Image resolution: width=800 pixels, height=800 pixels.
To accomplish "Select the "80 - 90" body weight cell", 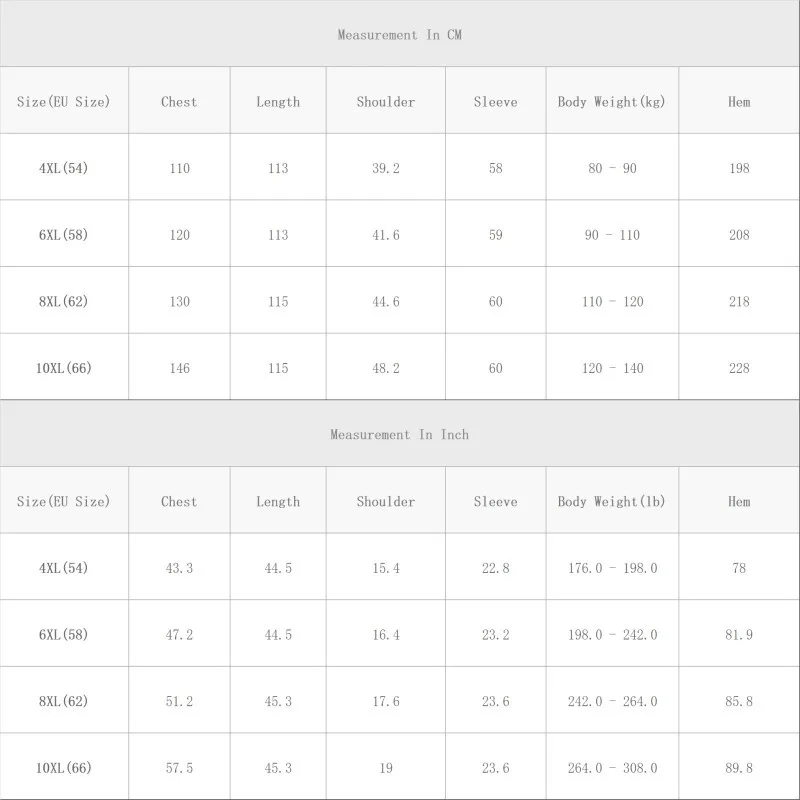I will coord(612,168).
